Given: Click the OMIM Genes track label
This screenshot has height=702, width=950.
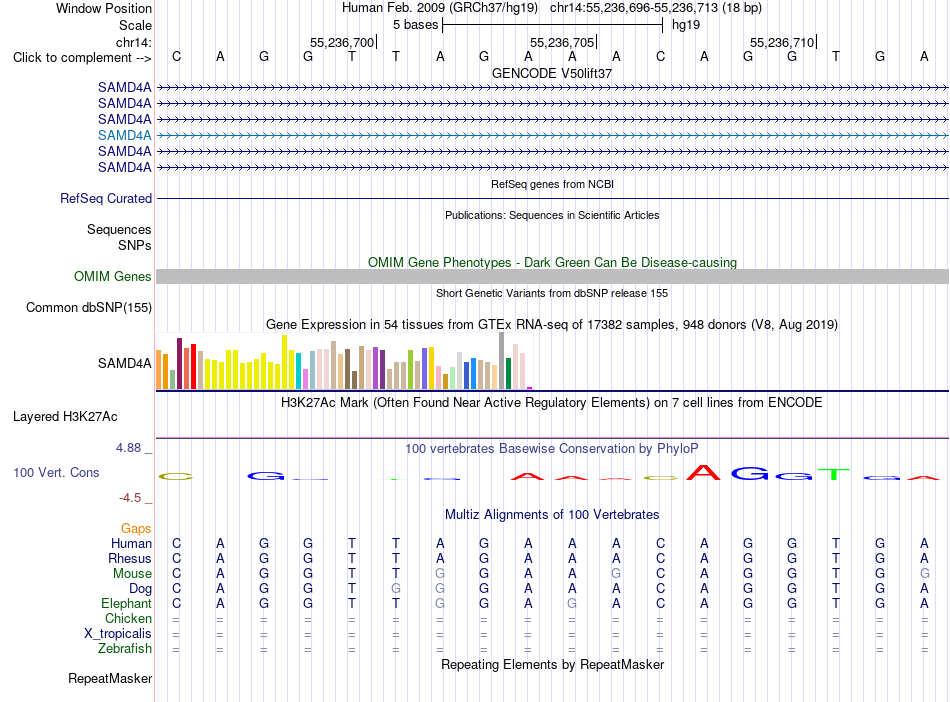Looking at the screenshot, I should [113, 276].
